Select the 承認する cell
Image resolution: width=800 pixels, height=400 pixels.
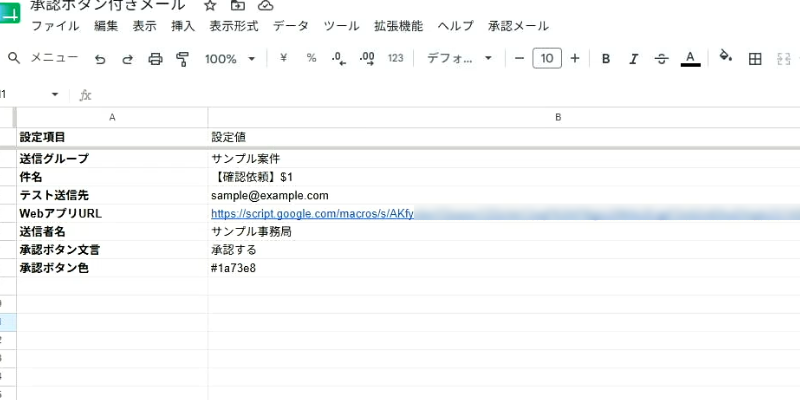(x=504, y=250)
